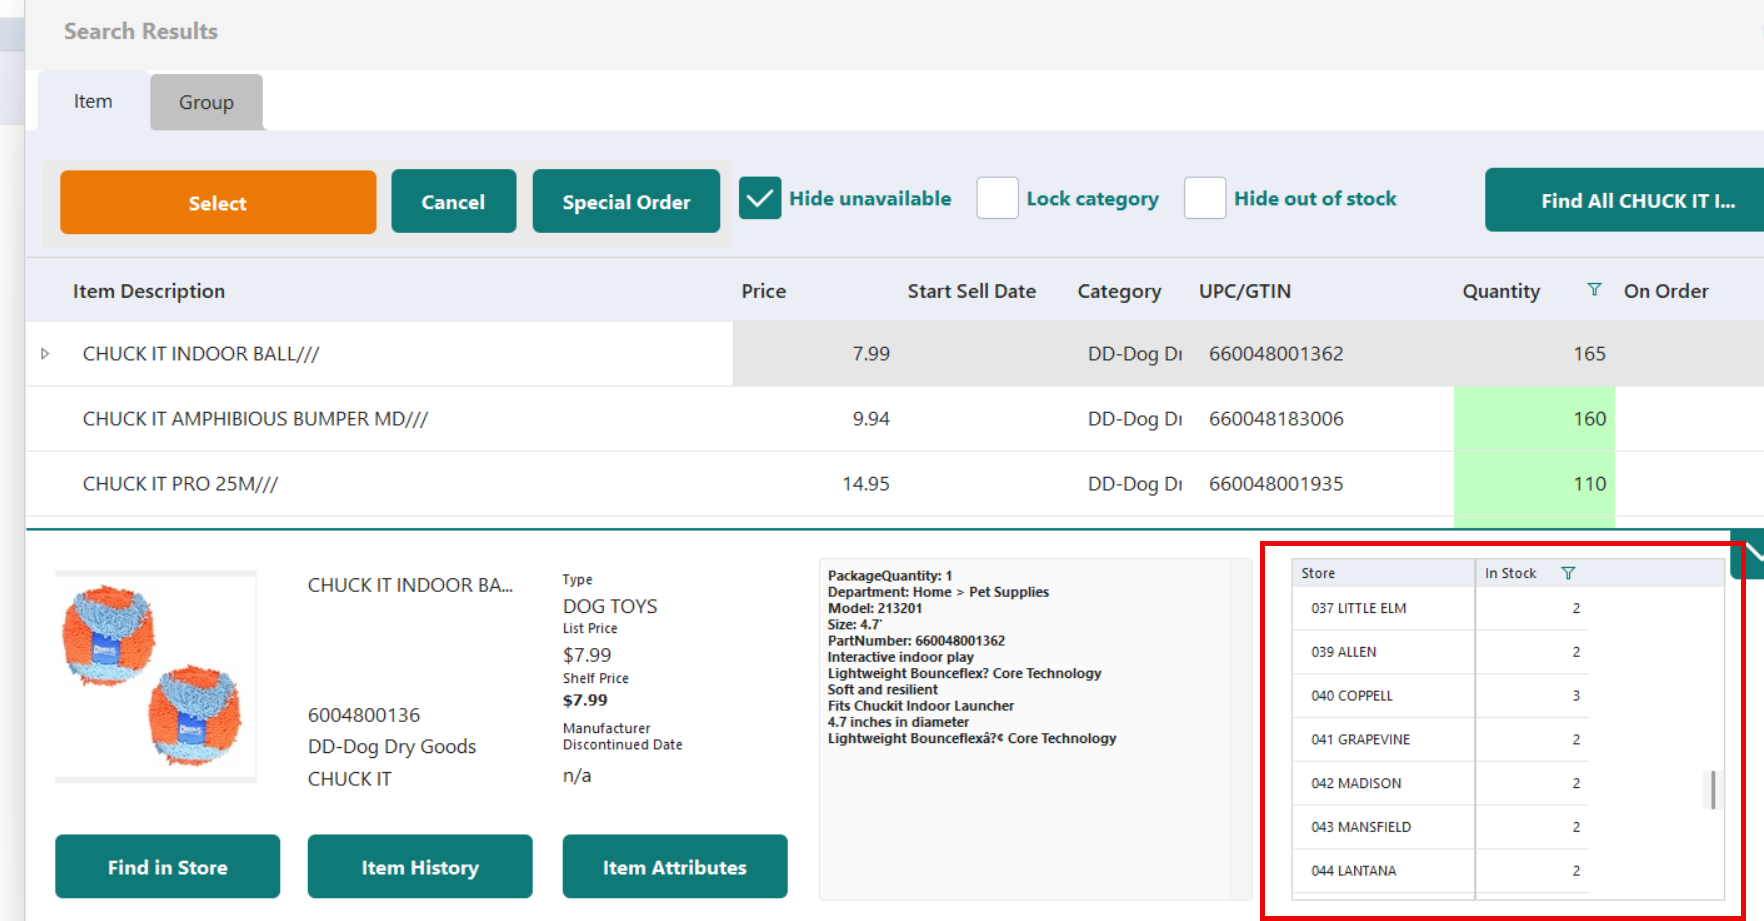The height and width of the screenshot is (921, 1764).
Task: Expand the CHUCK IT INDOOR BALL row
Action: pos(45,353)
